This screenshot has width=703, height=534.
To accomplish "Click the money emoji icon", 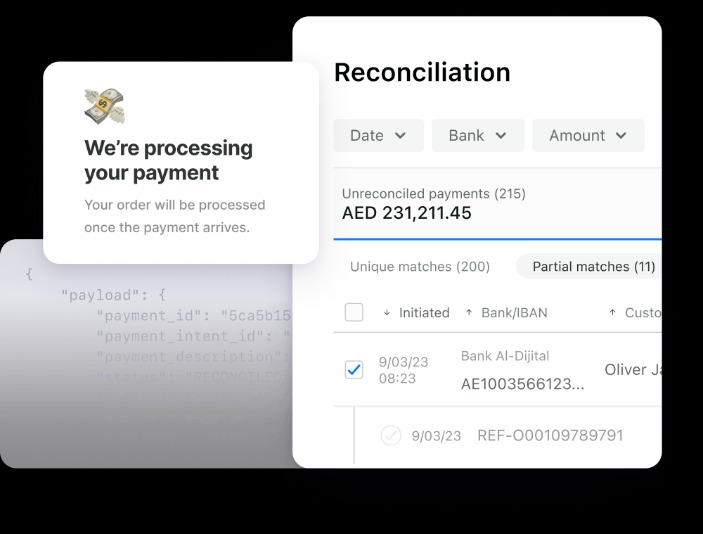I will pyautogui.click(x=104, y=106).
